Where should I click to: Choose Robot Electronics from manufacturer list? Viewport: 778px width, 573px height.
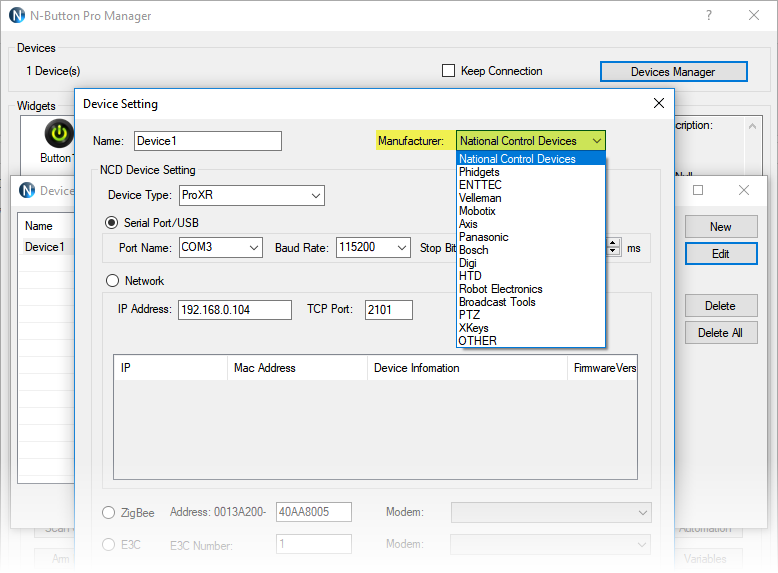click(x=530, y=289)
